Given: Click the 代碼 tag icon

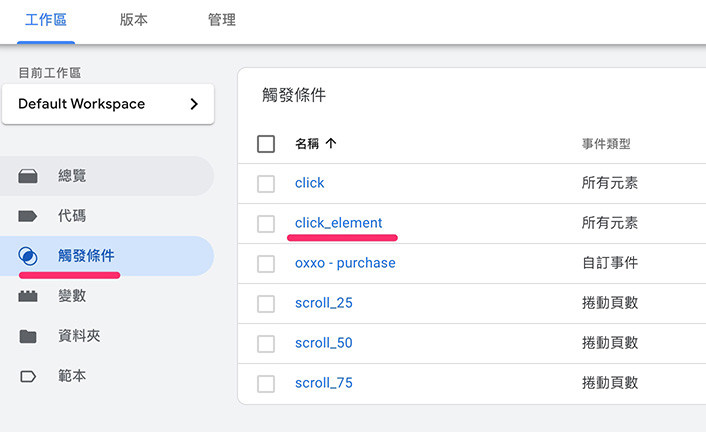Looking at the screenshot, I should (28, 216).
